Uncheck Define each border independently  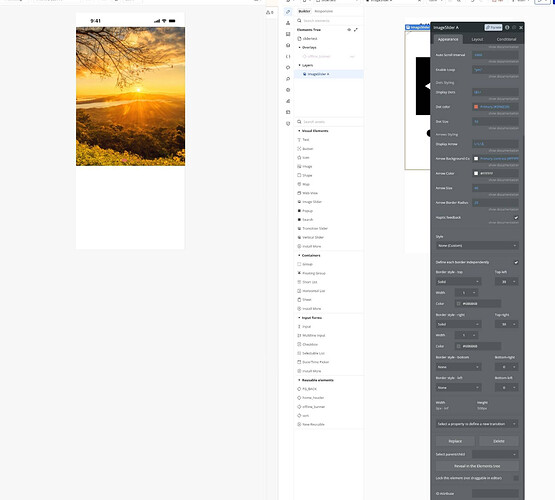[516, 262]
